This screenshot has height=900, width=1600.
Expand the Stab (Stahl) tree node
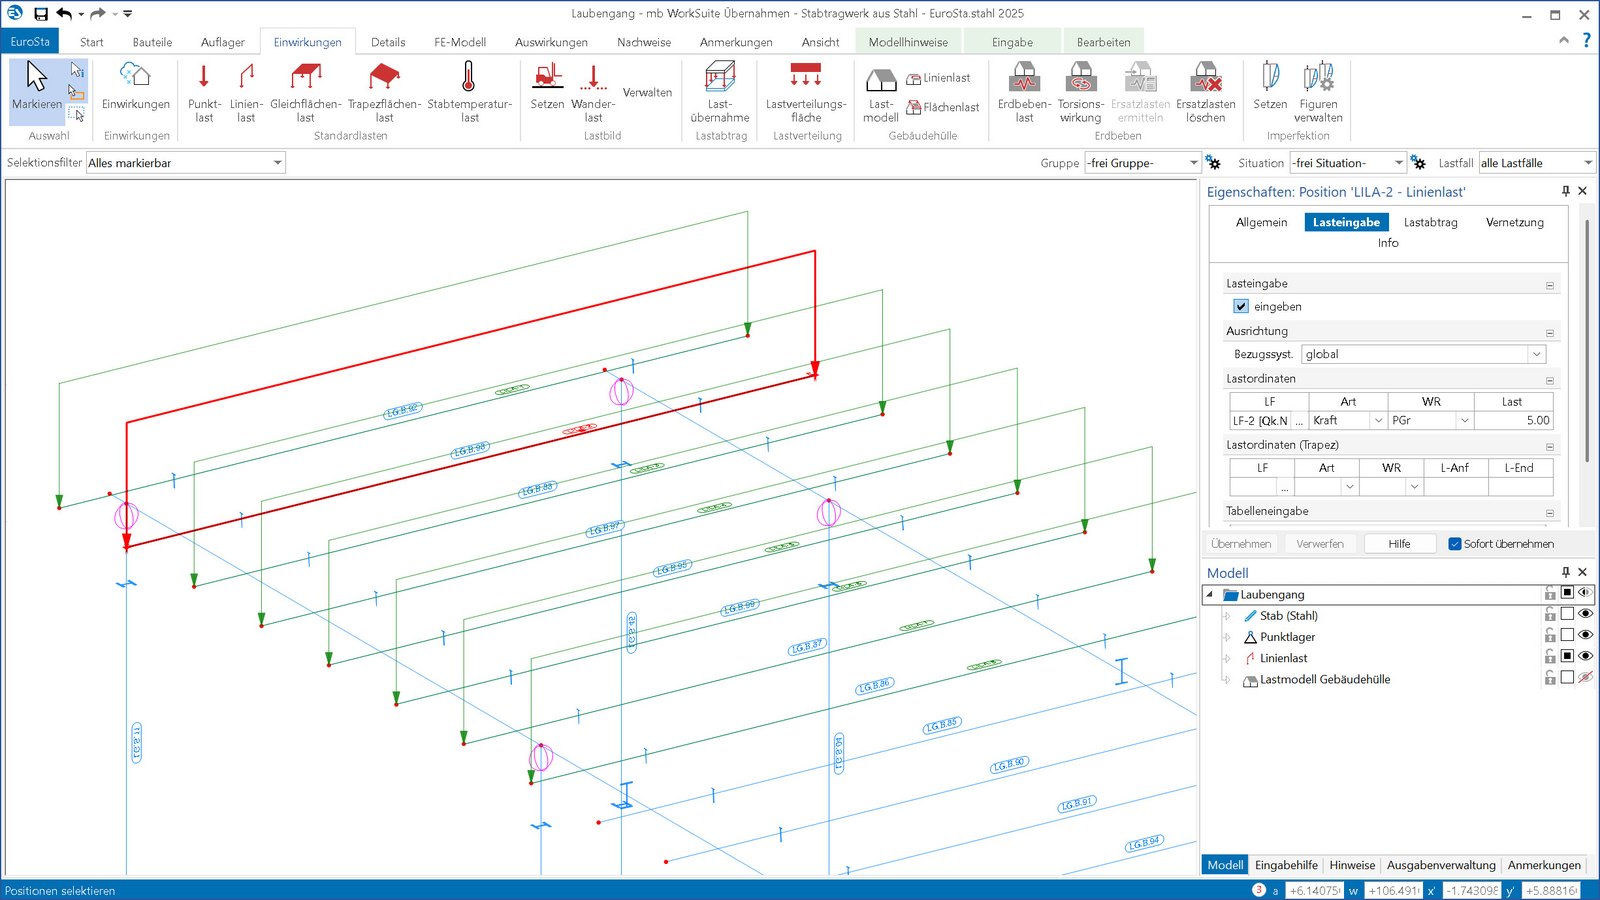[1227, 616]
